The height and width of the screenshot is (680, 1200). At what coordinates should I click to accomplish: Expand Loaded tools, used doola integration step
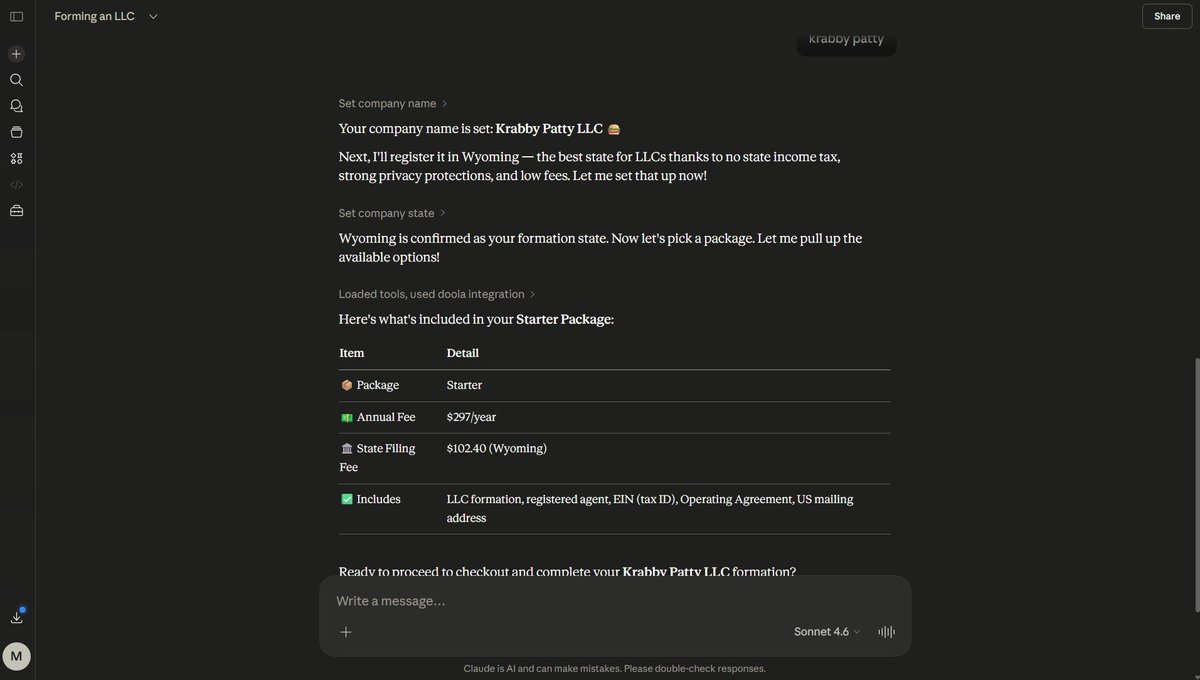437,294
